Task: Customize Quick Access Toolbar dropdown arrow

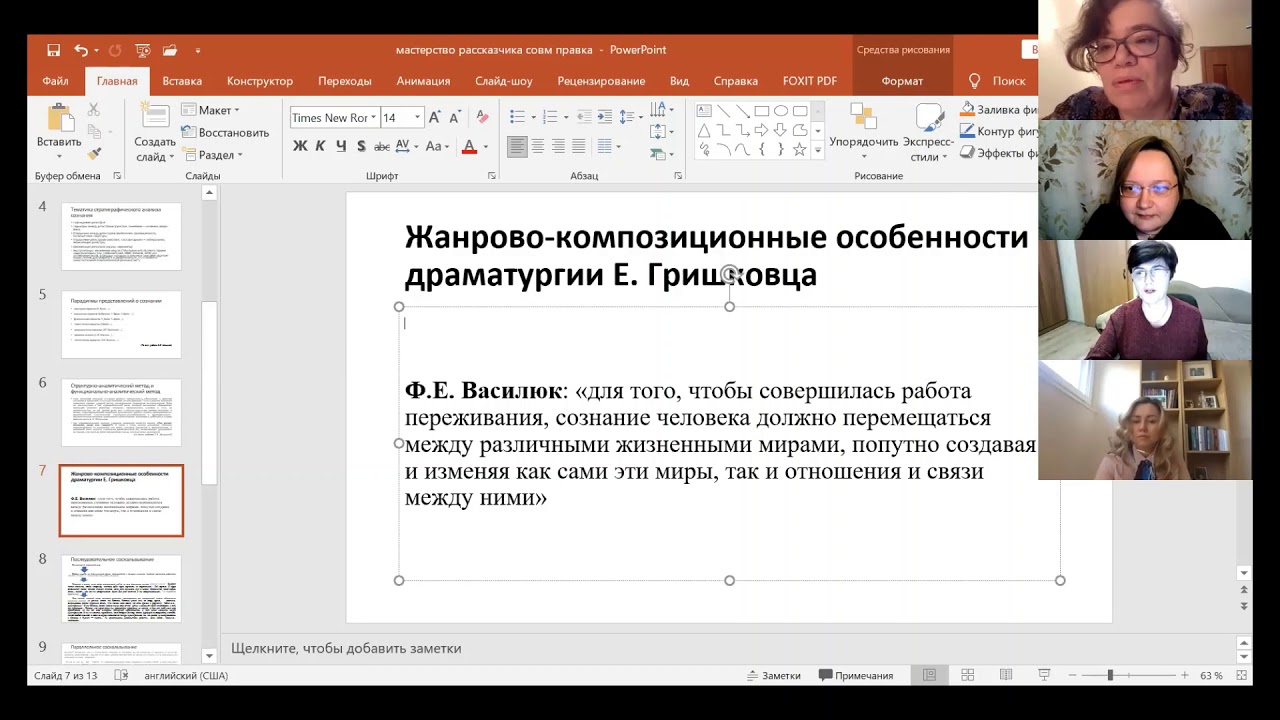Action: [198, 50]
